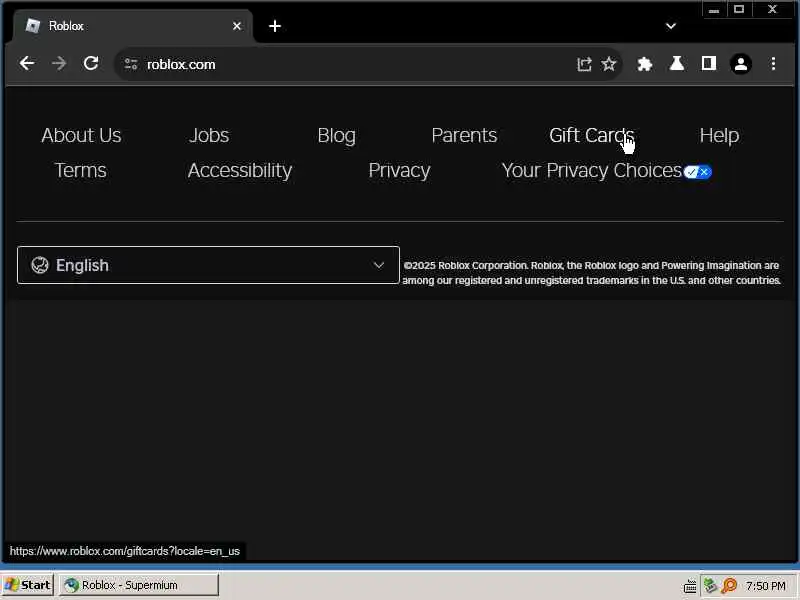Expand the English language dropdown
Screen dimensions: 800x600
click(208, 265)
